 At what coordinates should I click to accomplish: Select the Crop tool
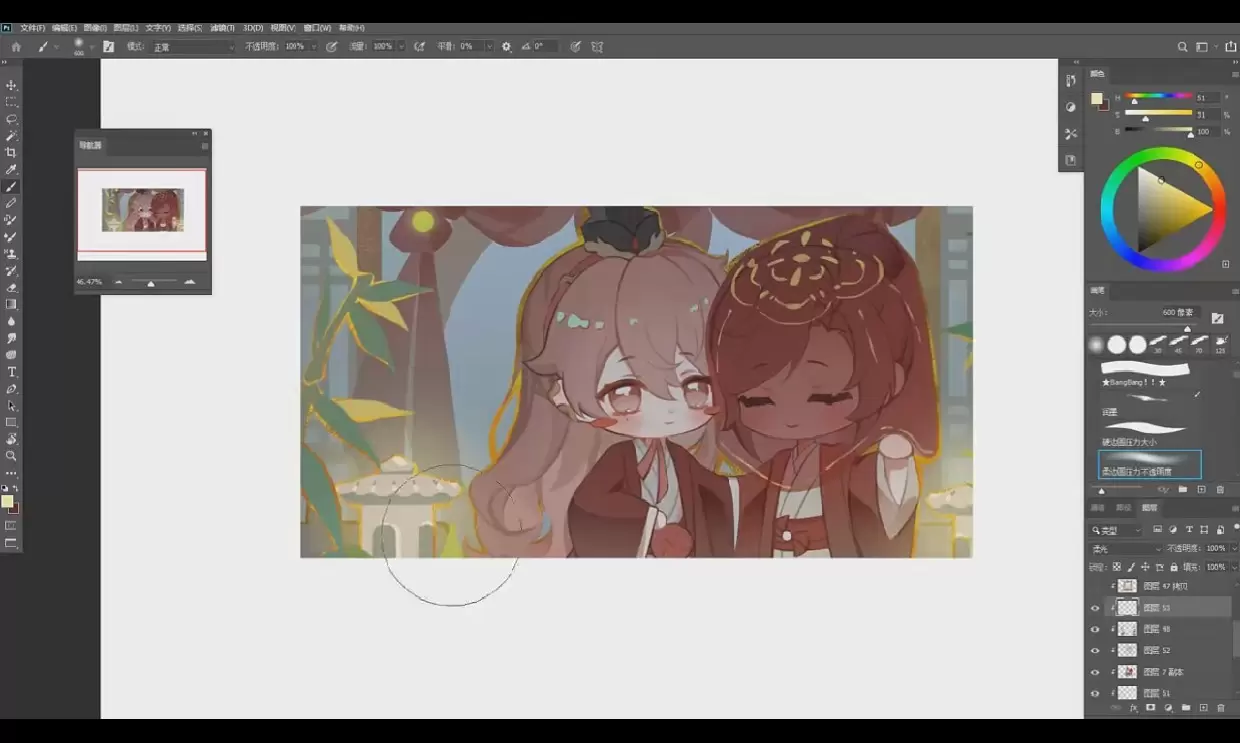pyautogui.click(x=11, y=152)
